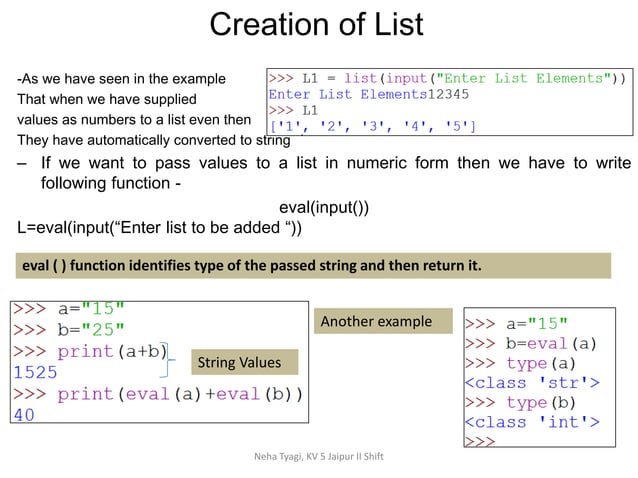Click code line b="25" in left box

[x=68, y=330]
